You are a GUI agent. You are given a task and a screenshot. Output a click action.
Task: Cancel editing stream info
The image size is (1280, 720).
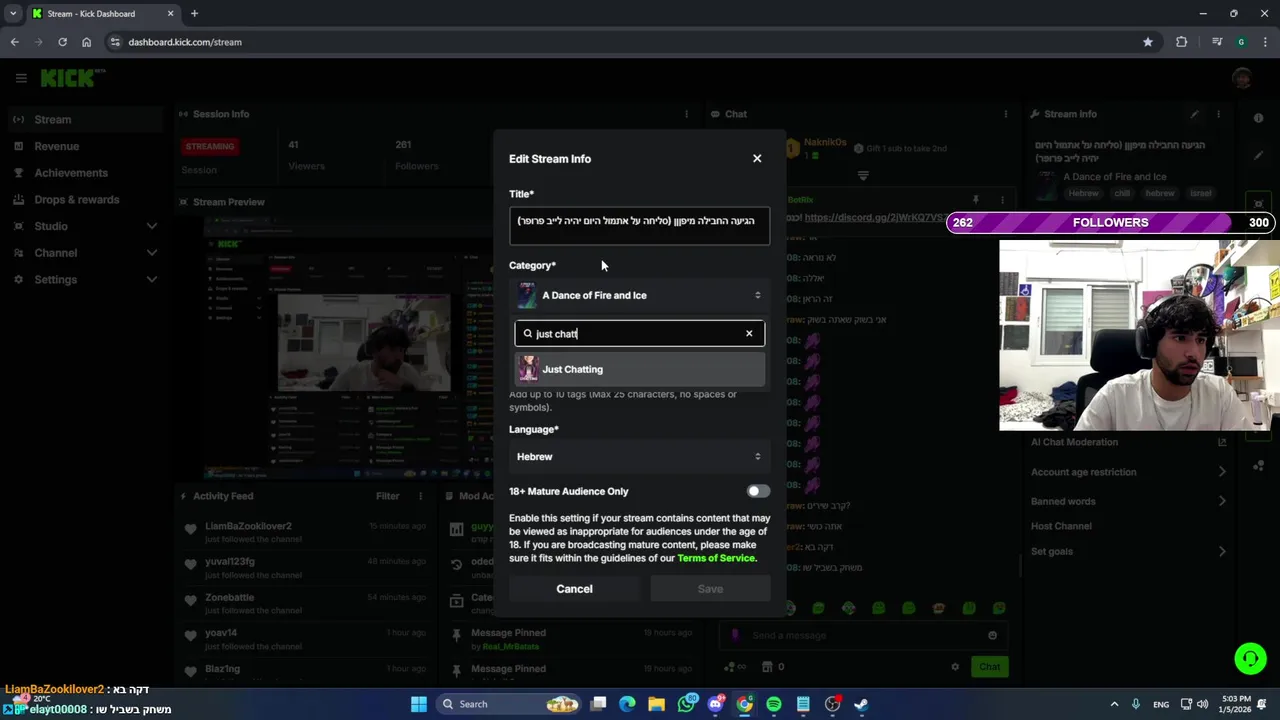[574, 589]
